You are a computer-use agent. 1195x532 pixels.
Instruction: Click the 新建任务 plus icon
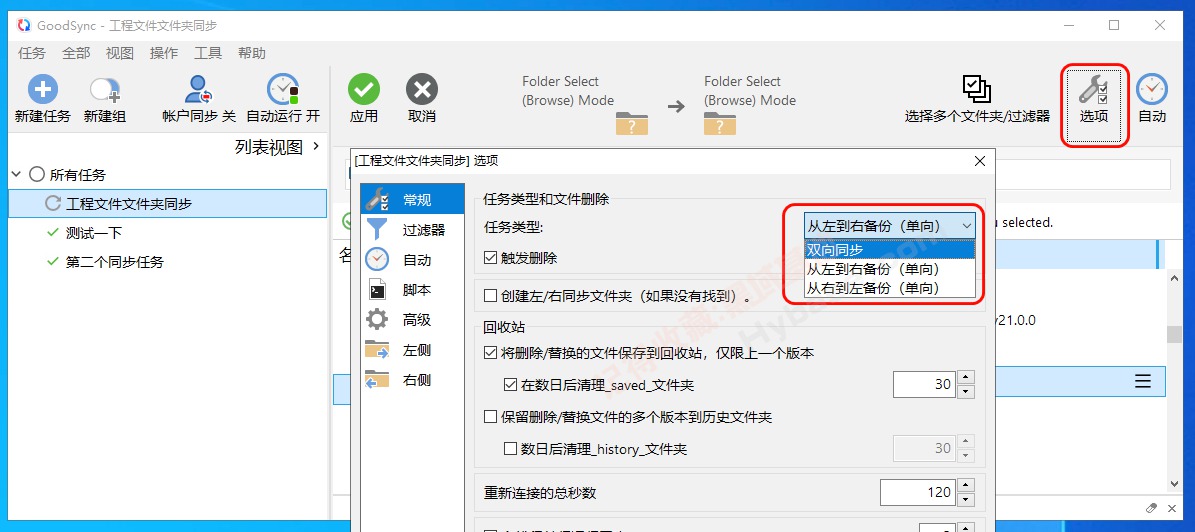point(42,90)
